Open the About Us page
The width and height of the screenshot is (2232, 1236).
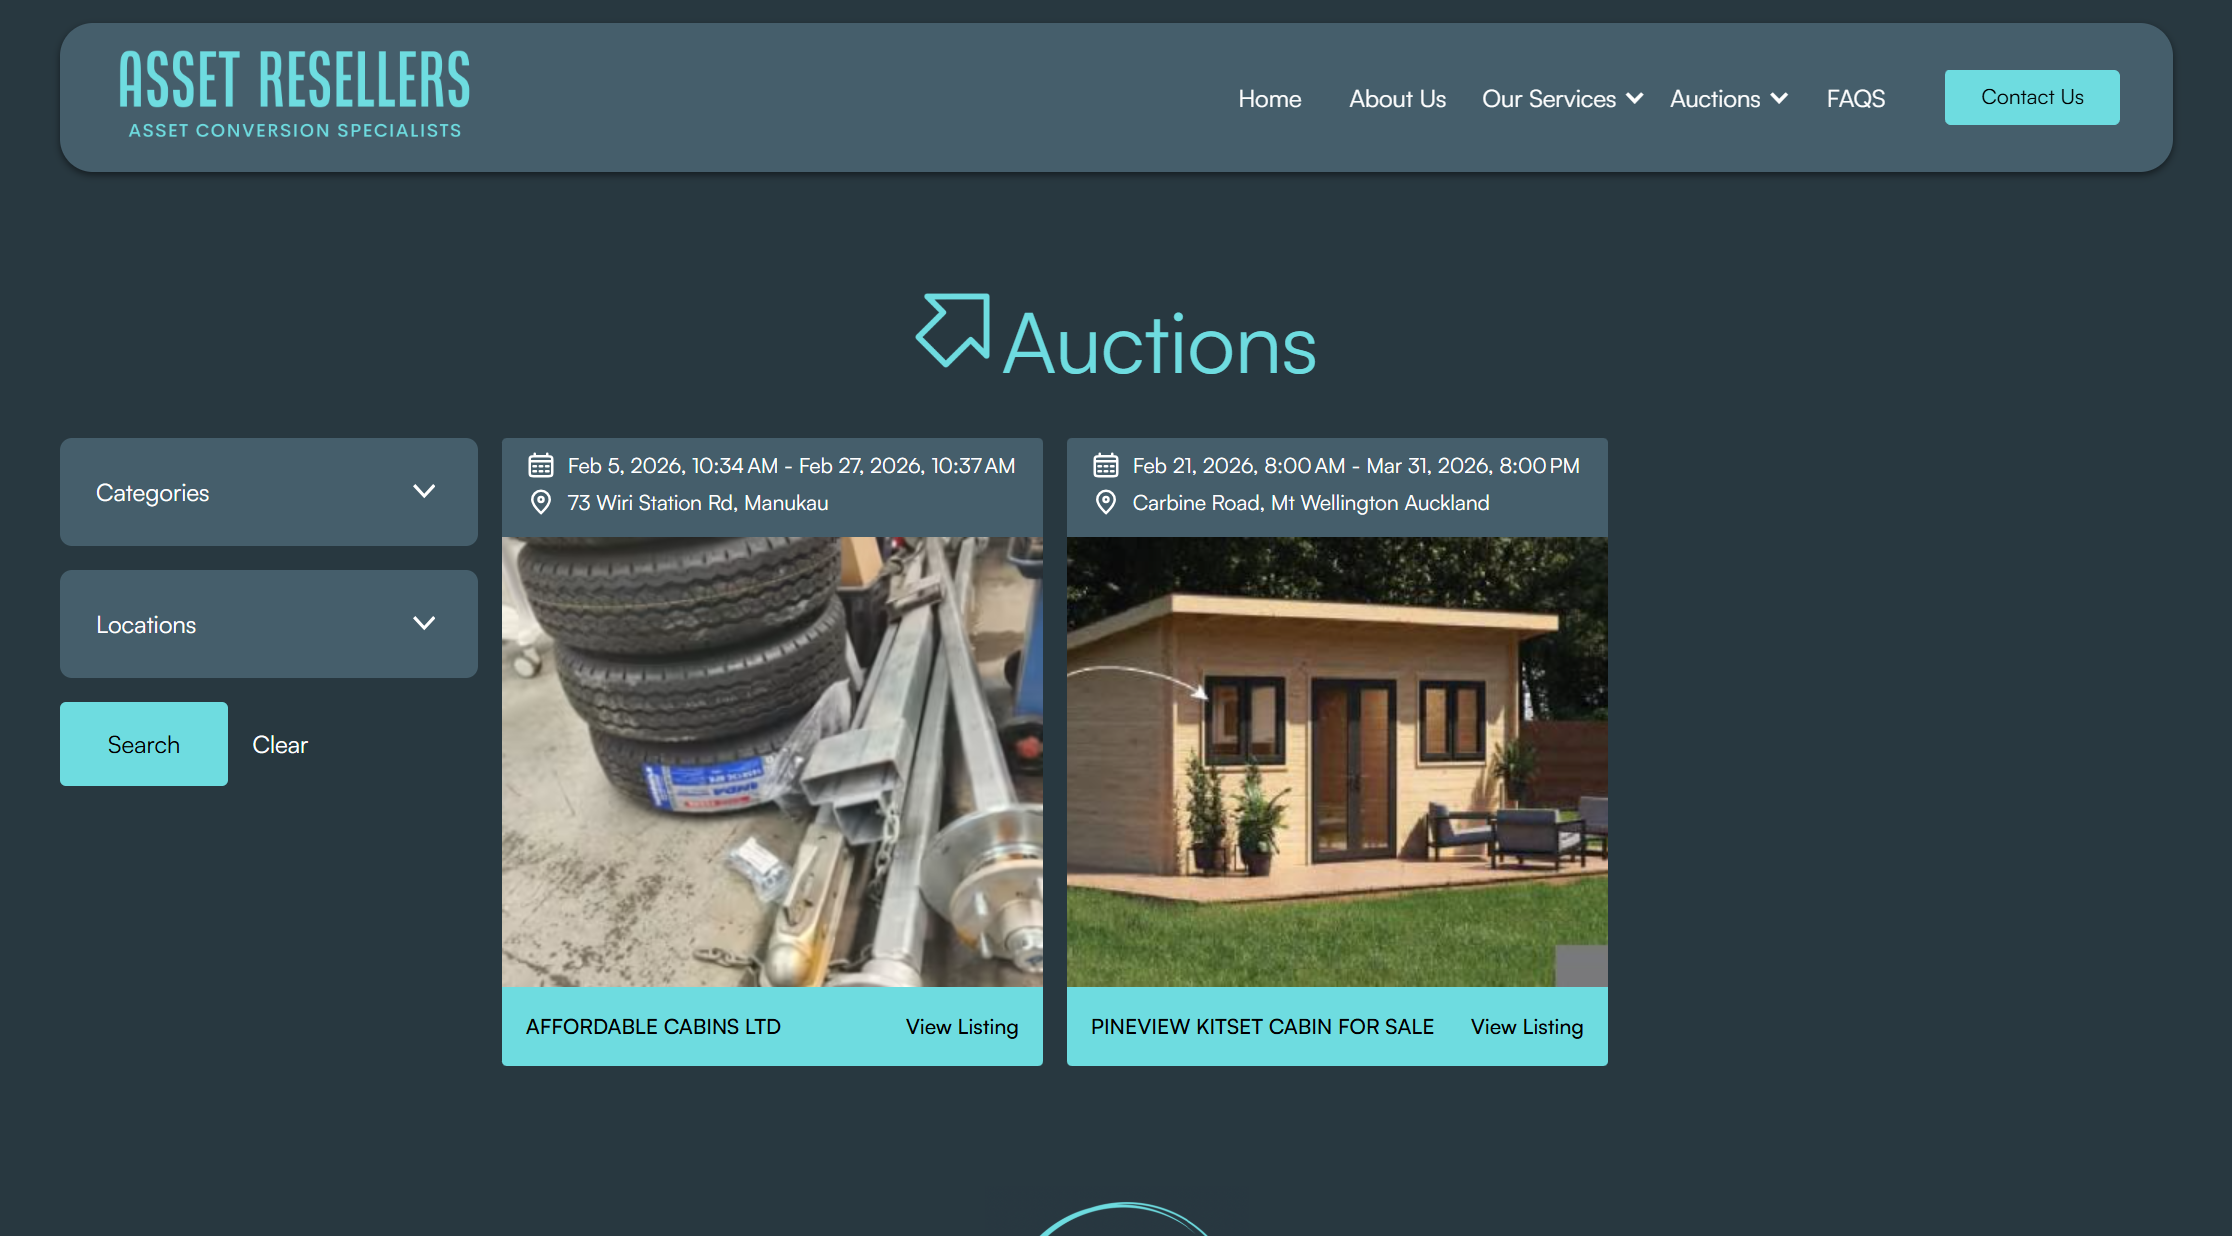point(1397,98)
